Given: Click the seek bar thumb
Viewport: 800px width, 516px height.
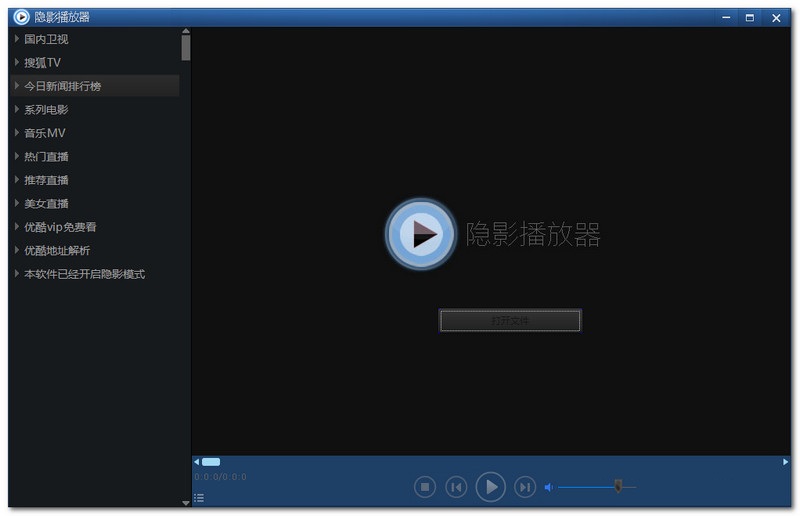Looking at the screenshot, I should 211,462.
